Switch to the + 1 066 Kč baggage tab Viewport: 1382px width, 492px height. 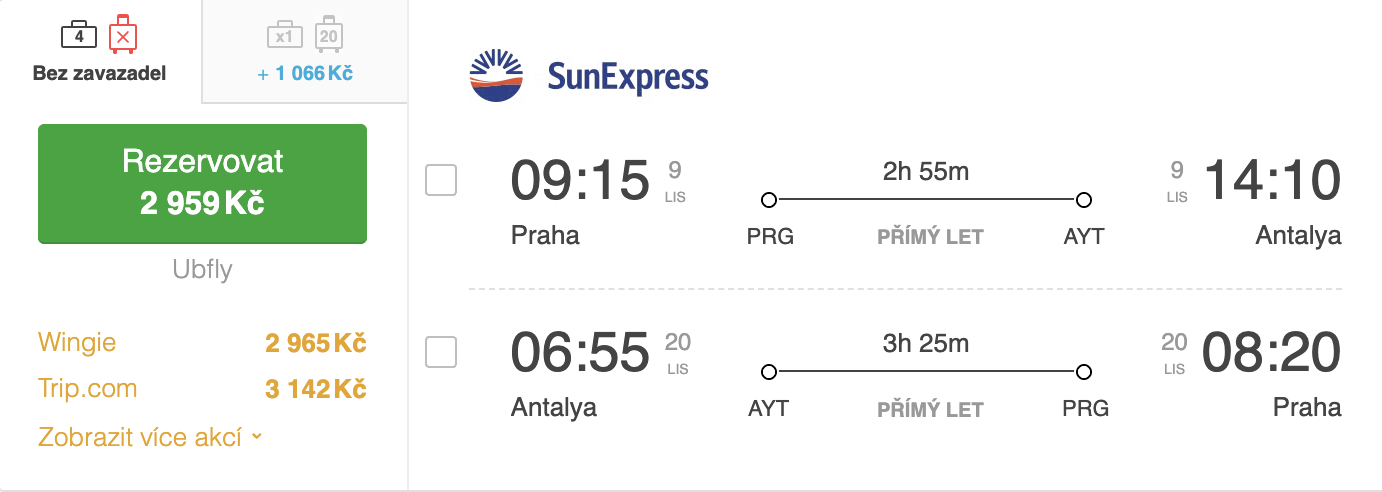305,52
